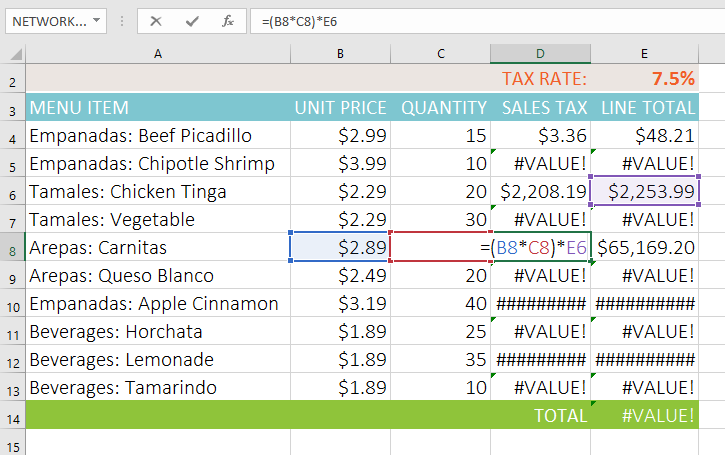Click the Select All corner triangle
The image size is (725, 455).
[13, 53]
